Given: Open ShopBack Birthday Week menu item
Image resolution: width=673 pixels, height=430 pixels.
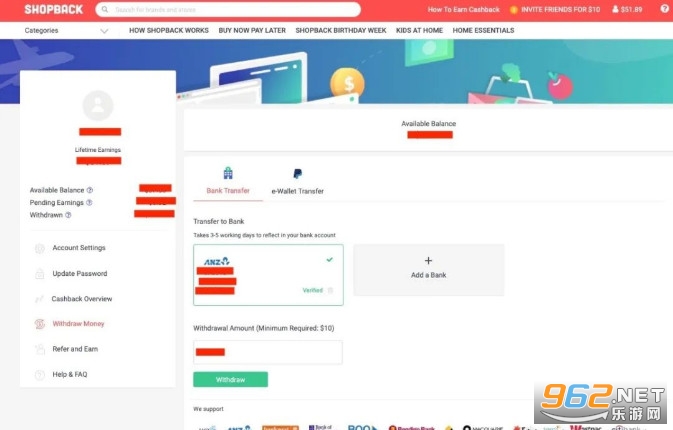Looking at the screenshot, I should click(341, 30).
